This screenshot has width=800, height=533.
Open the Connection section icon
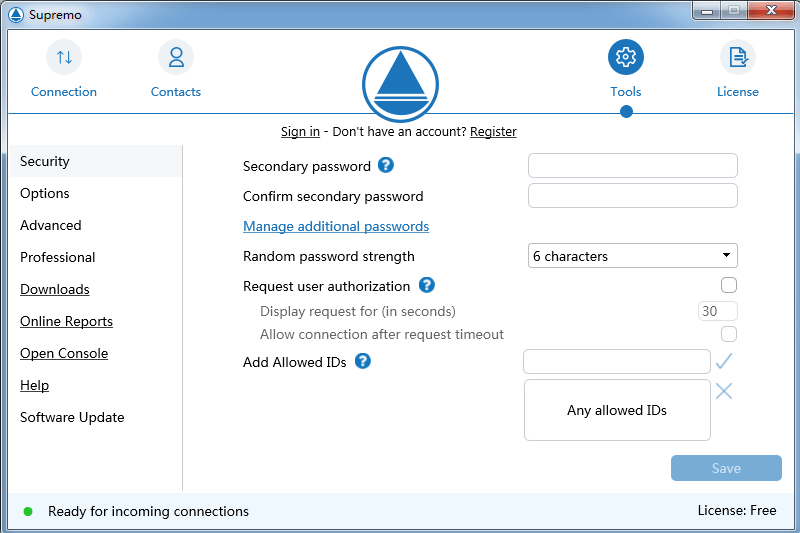click(x=64, y=57)
